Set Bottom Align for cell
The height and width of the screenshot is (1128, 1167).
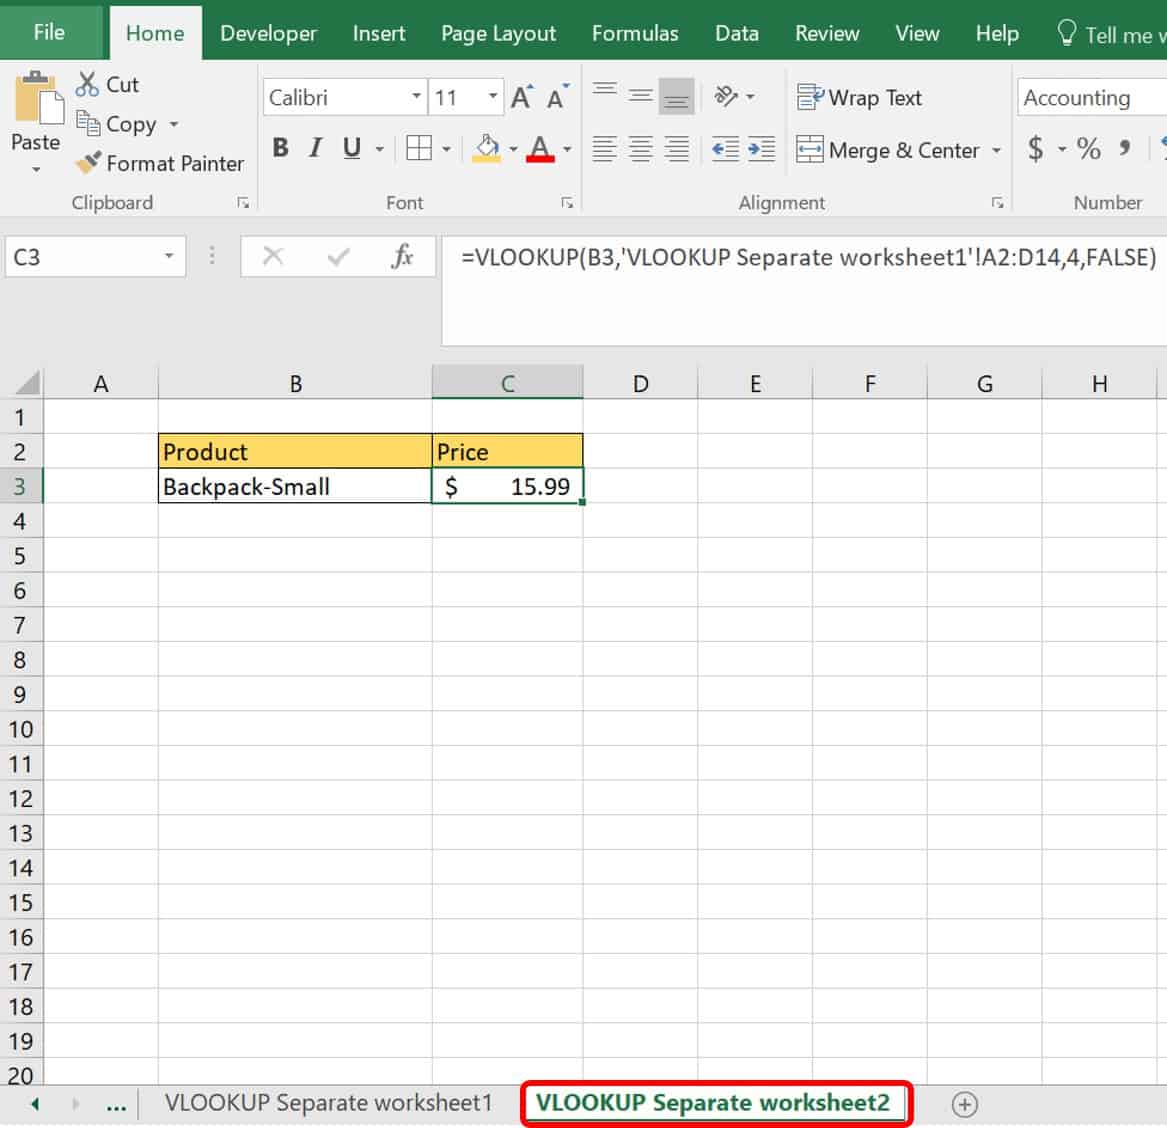click(676, 96)
